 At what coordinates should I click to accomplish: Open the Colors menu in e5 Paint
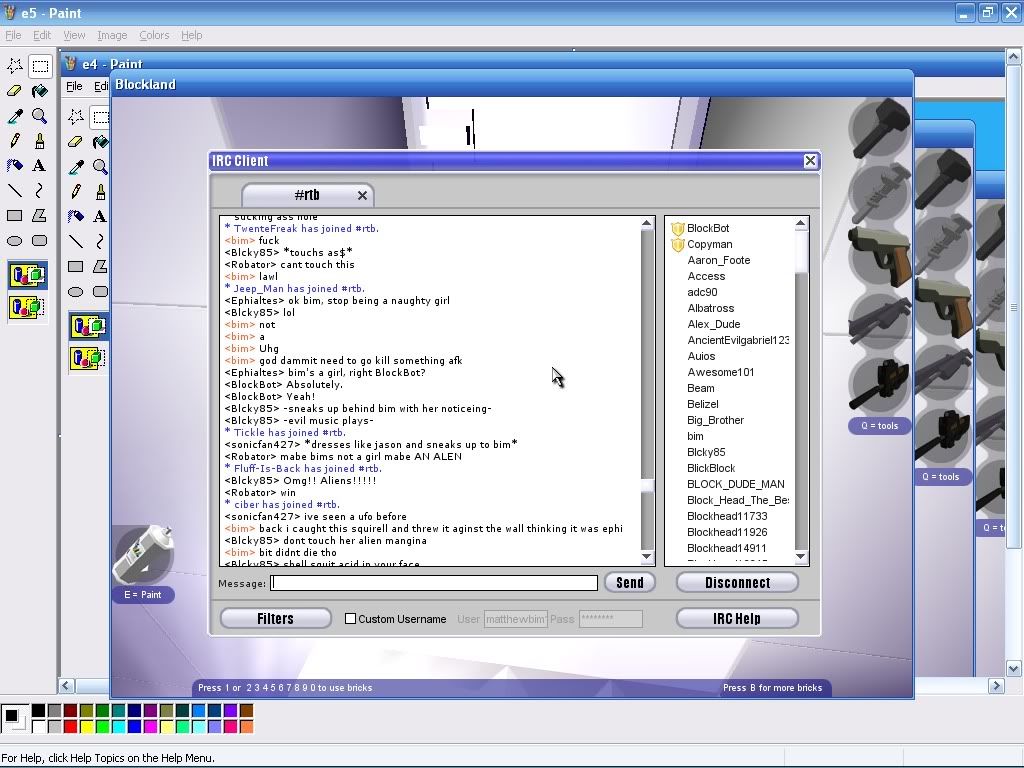coord(154,35)
